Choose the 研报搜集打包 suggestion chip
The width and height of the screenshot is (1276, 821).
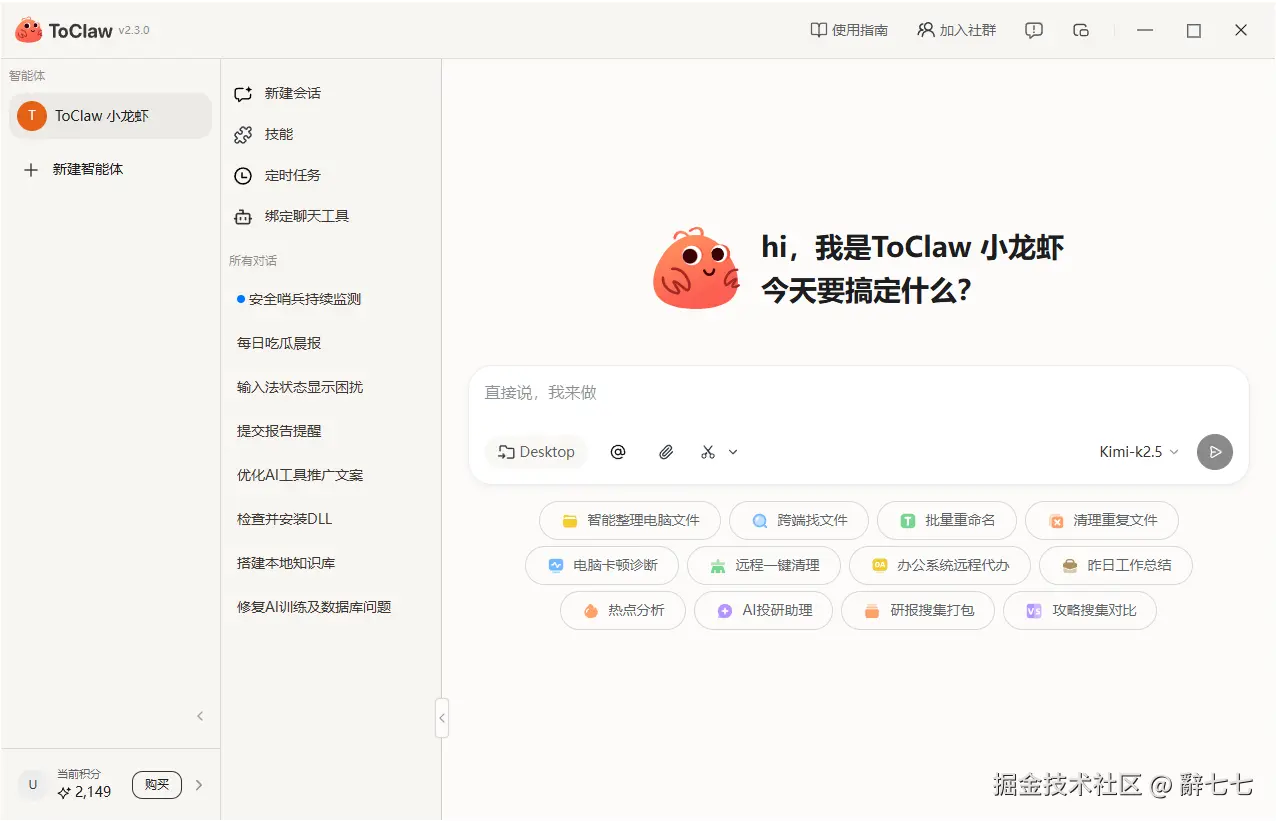[918, 610]
